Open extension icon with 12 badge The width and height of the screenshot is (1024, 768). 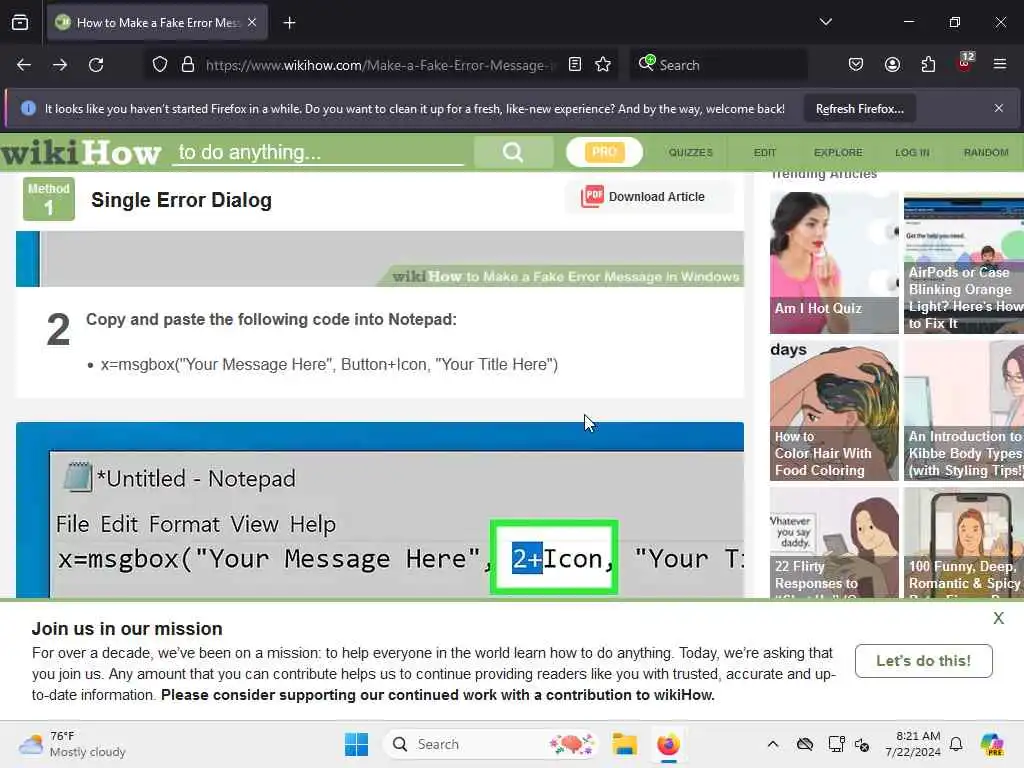[965, 63]
